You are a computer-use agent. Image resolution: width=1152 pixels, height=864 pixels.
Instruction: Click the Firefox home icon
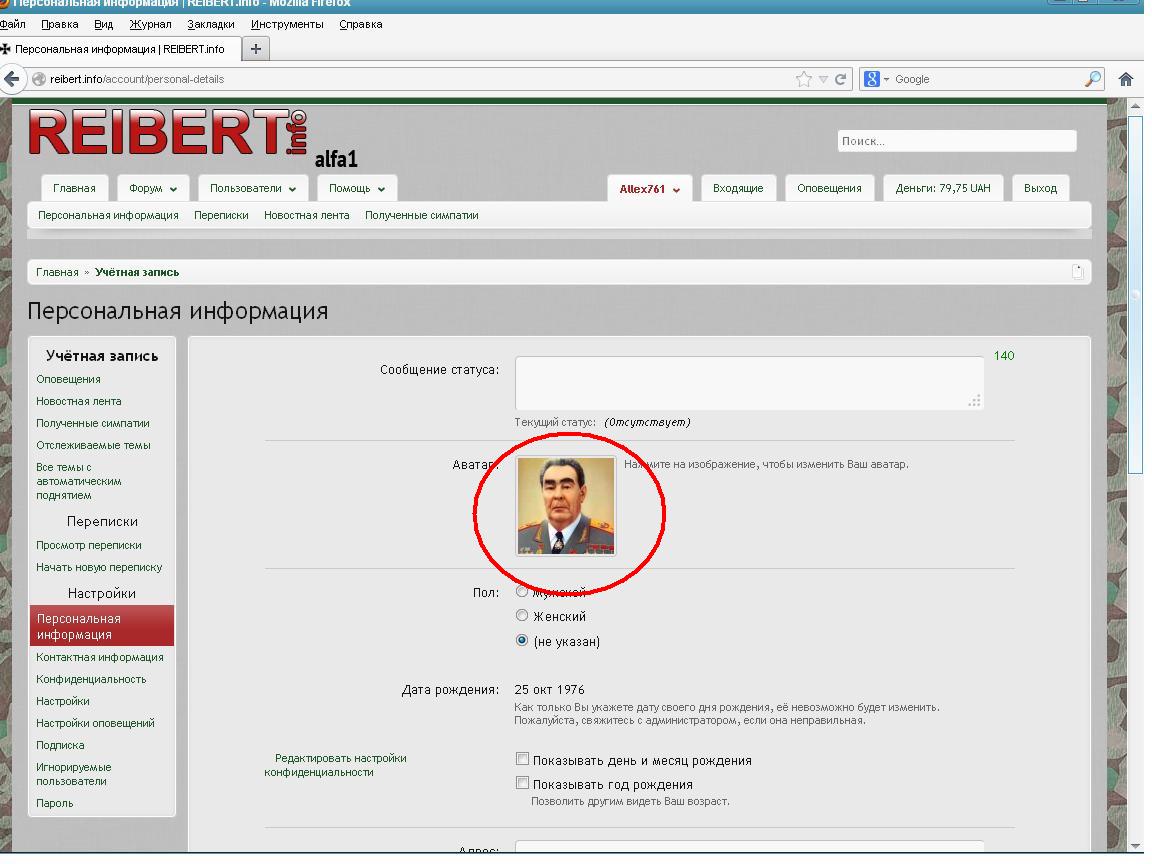coord(1125,79)
